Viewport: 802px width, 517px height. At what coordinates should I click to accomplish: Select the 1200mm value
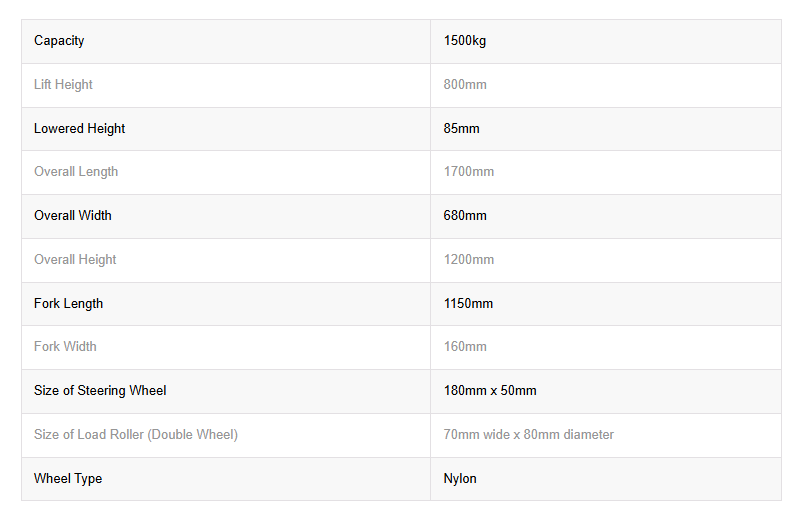coord(469,260)
